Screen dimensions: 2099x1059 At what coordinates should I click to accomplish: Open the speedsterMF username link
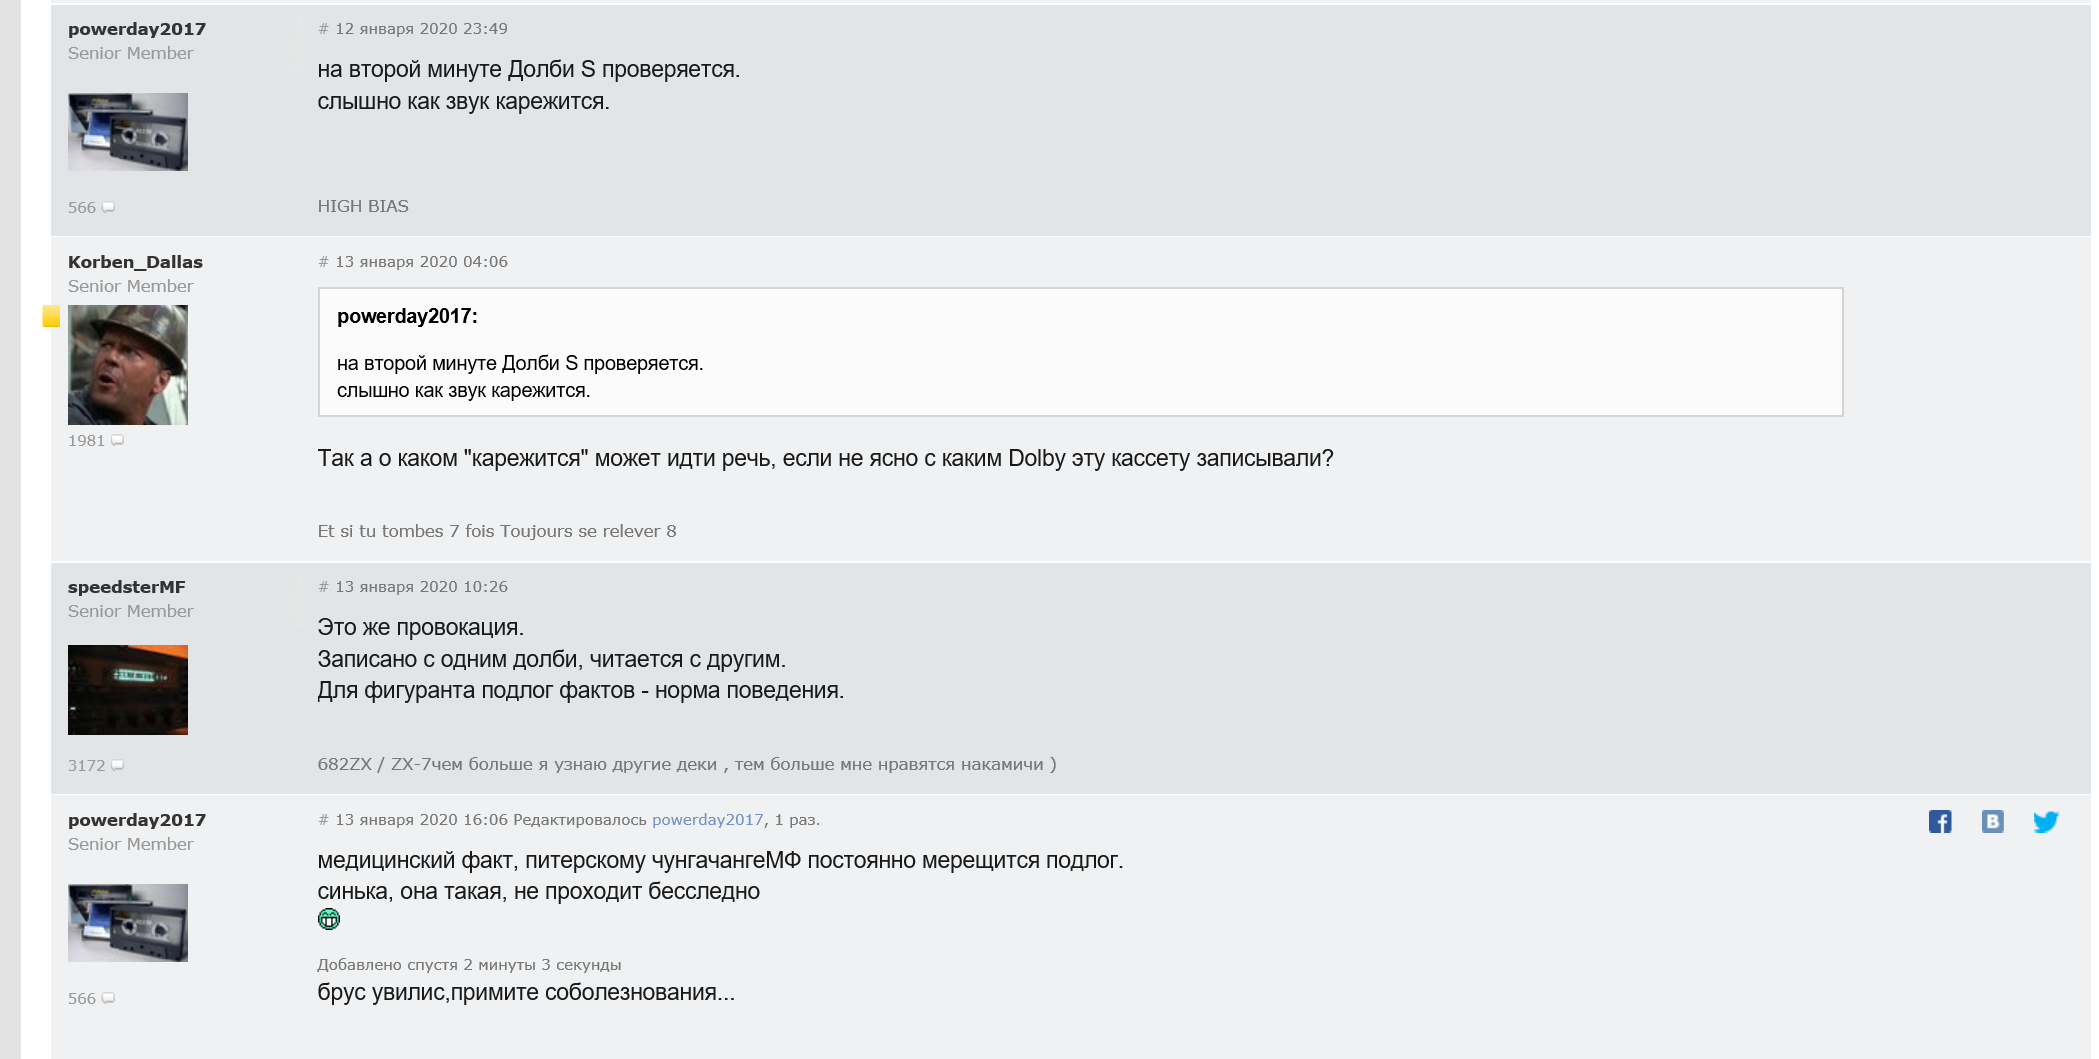pyautogui.click(x=127, y=587)
